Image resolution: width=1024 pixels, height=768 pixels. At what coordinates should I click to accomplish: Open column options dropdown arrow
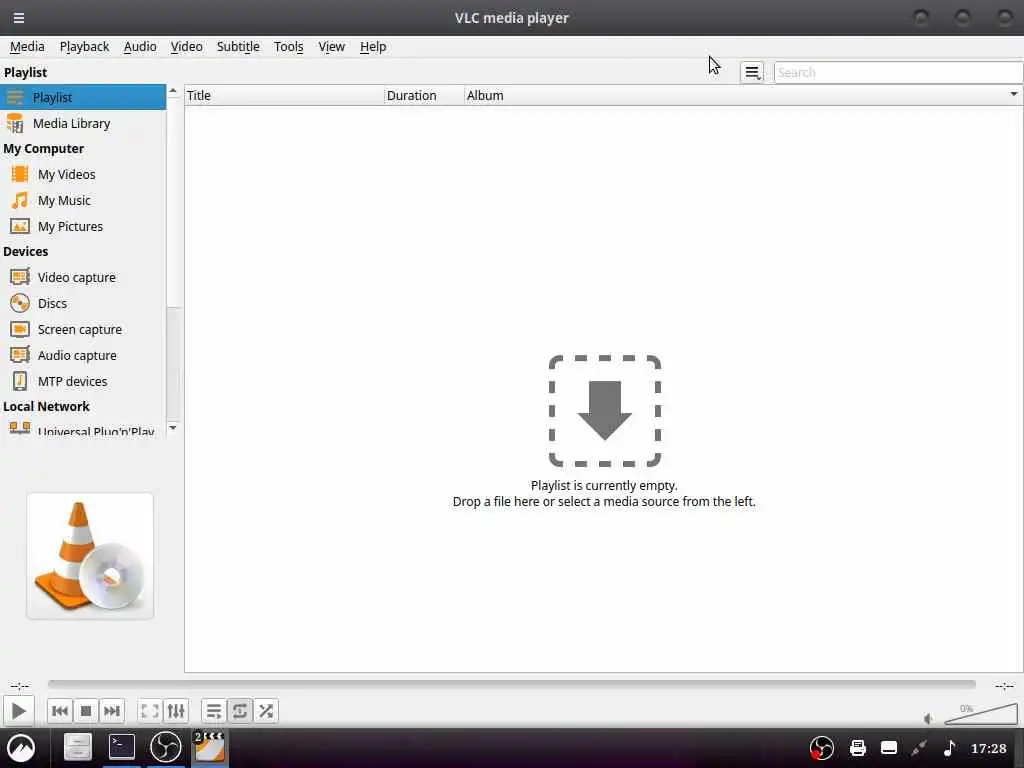tap(1014, 95)
